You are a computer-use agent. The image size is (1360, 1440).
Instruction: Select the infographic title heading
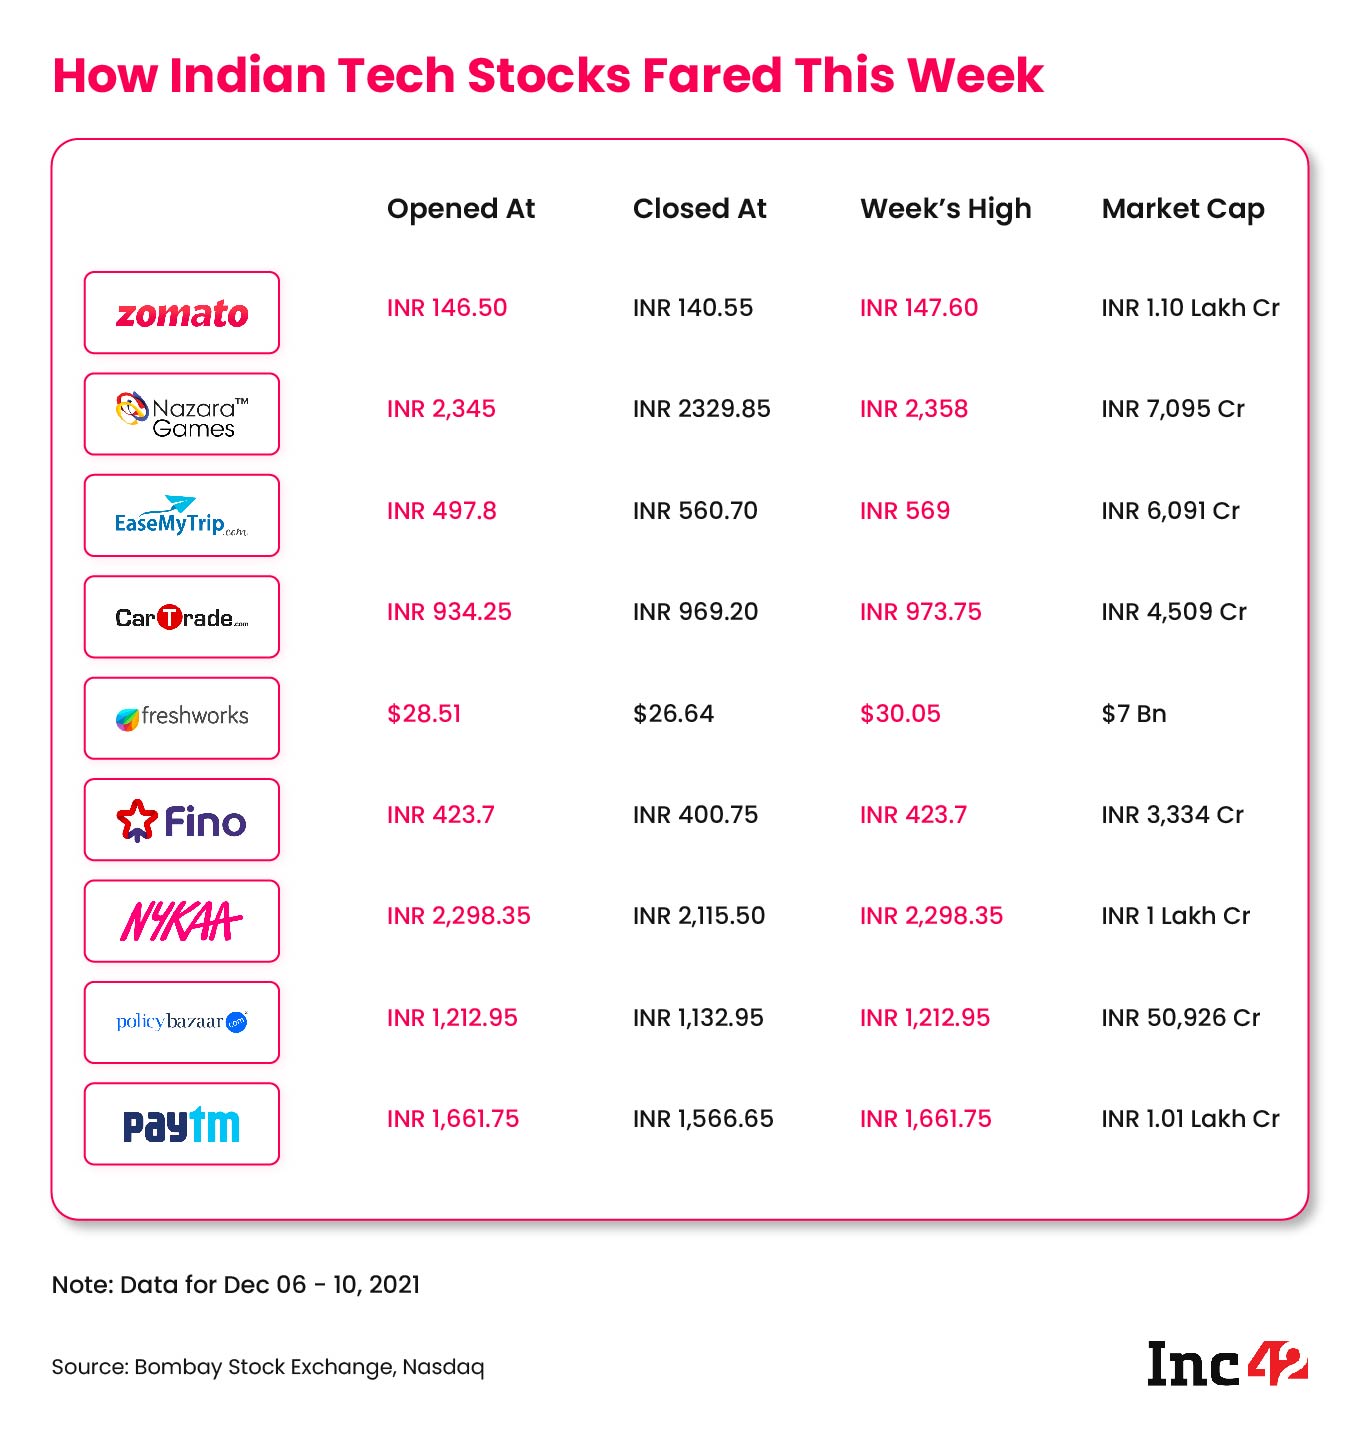point(548,76)
